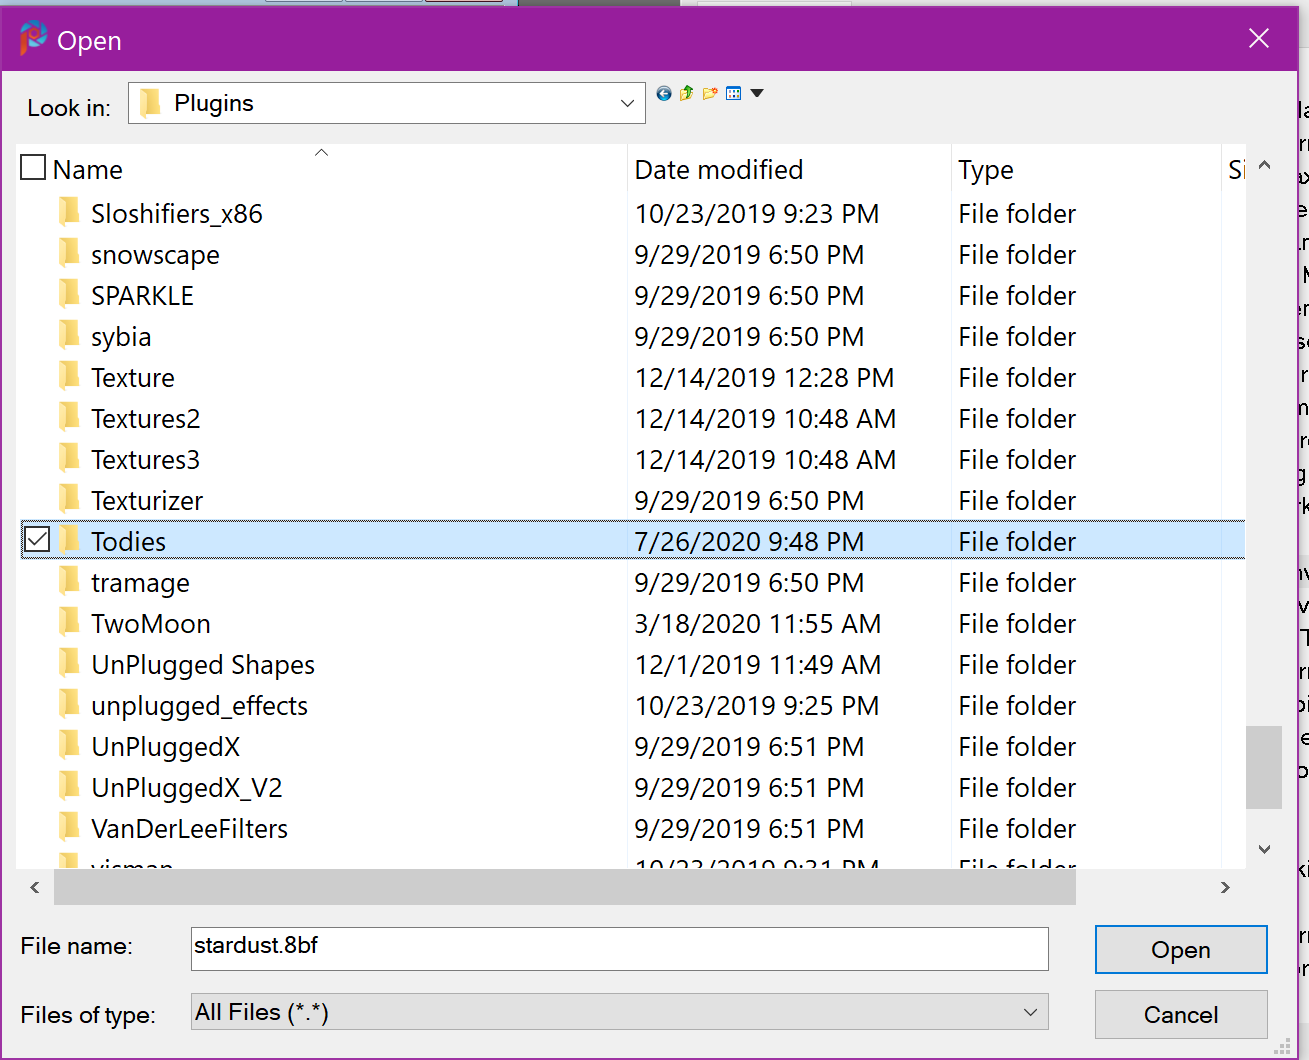Select the UnPlugged Shapes folder
This screenshot has height=1060, width=1309.
pyautogui.click(x=202, y=665)
